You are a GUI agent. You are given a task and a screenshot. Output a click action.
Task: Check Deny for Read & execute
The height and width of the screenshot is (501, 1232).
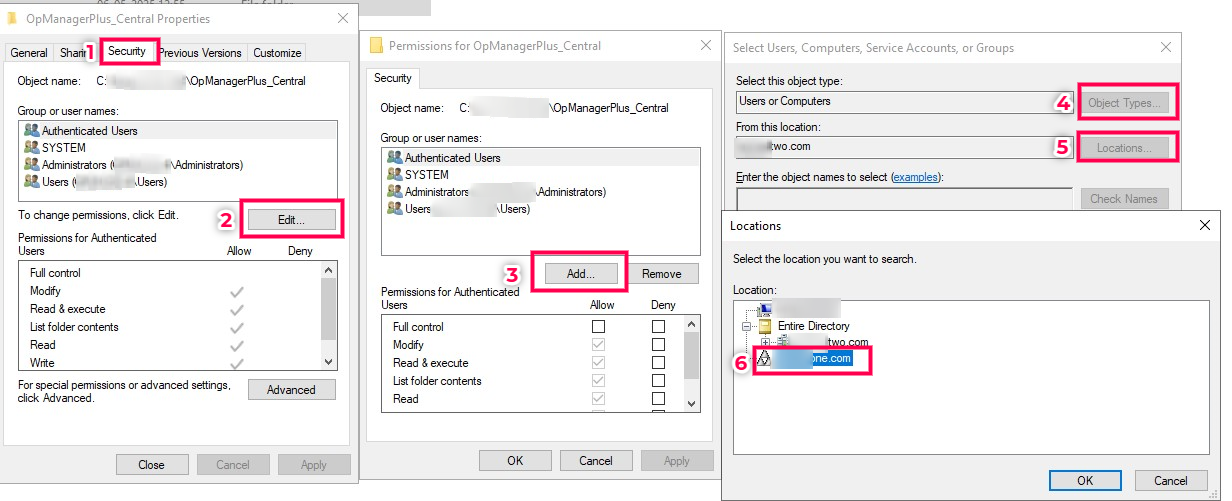click(x=659, y=363)
